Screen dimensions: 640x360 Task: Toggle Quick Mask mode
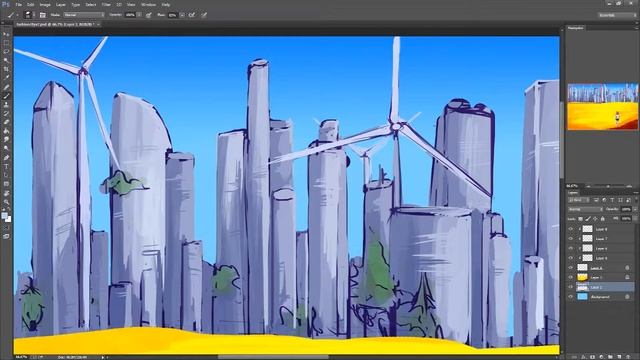6,228
